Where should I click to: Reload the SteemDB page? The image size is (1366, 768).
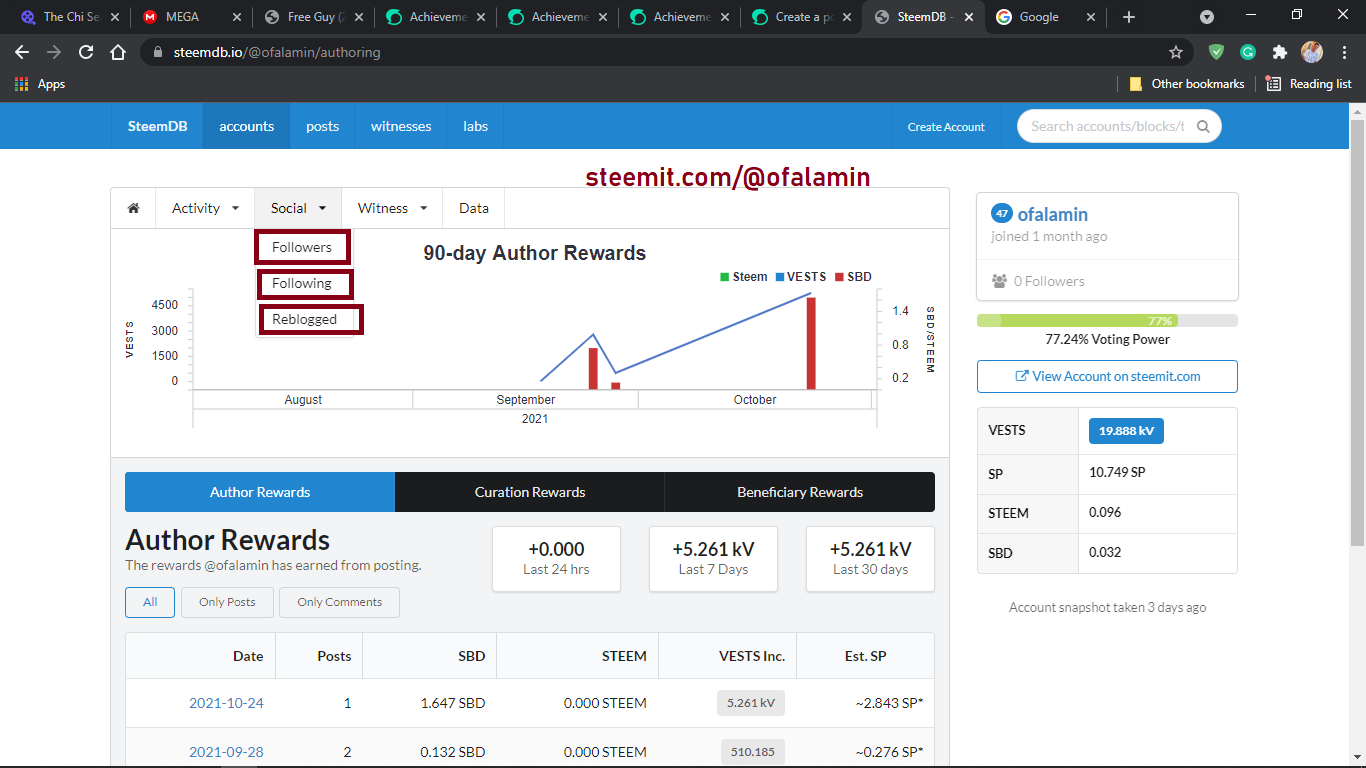(x=86, y=52)
